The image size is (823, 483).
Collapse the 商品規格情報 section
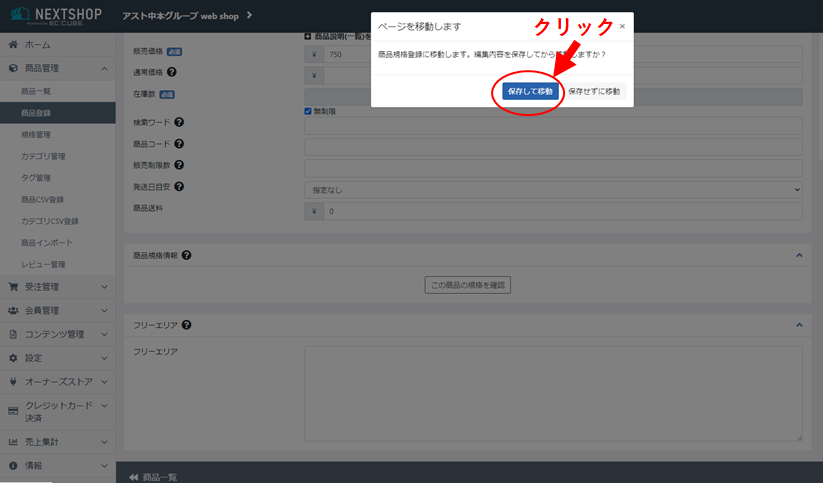point(799,255)
